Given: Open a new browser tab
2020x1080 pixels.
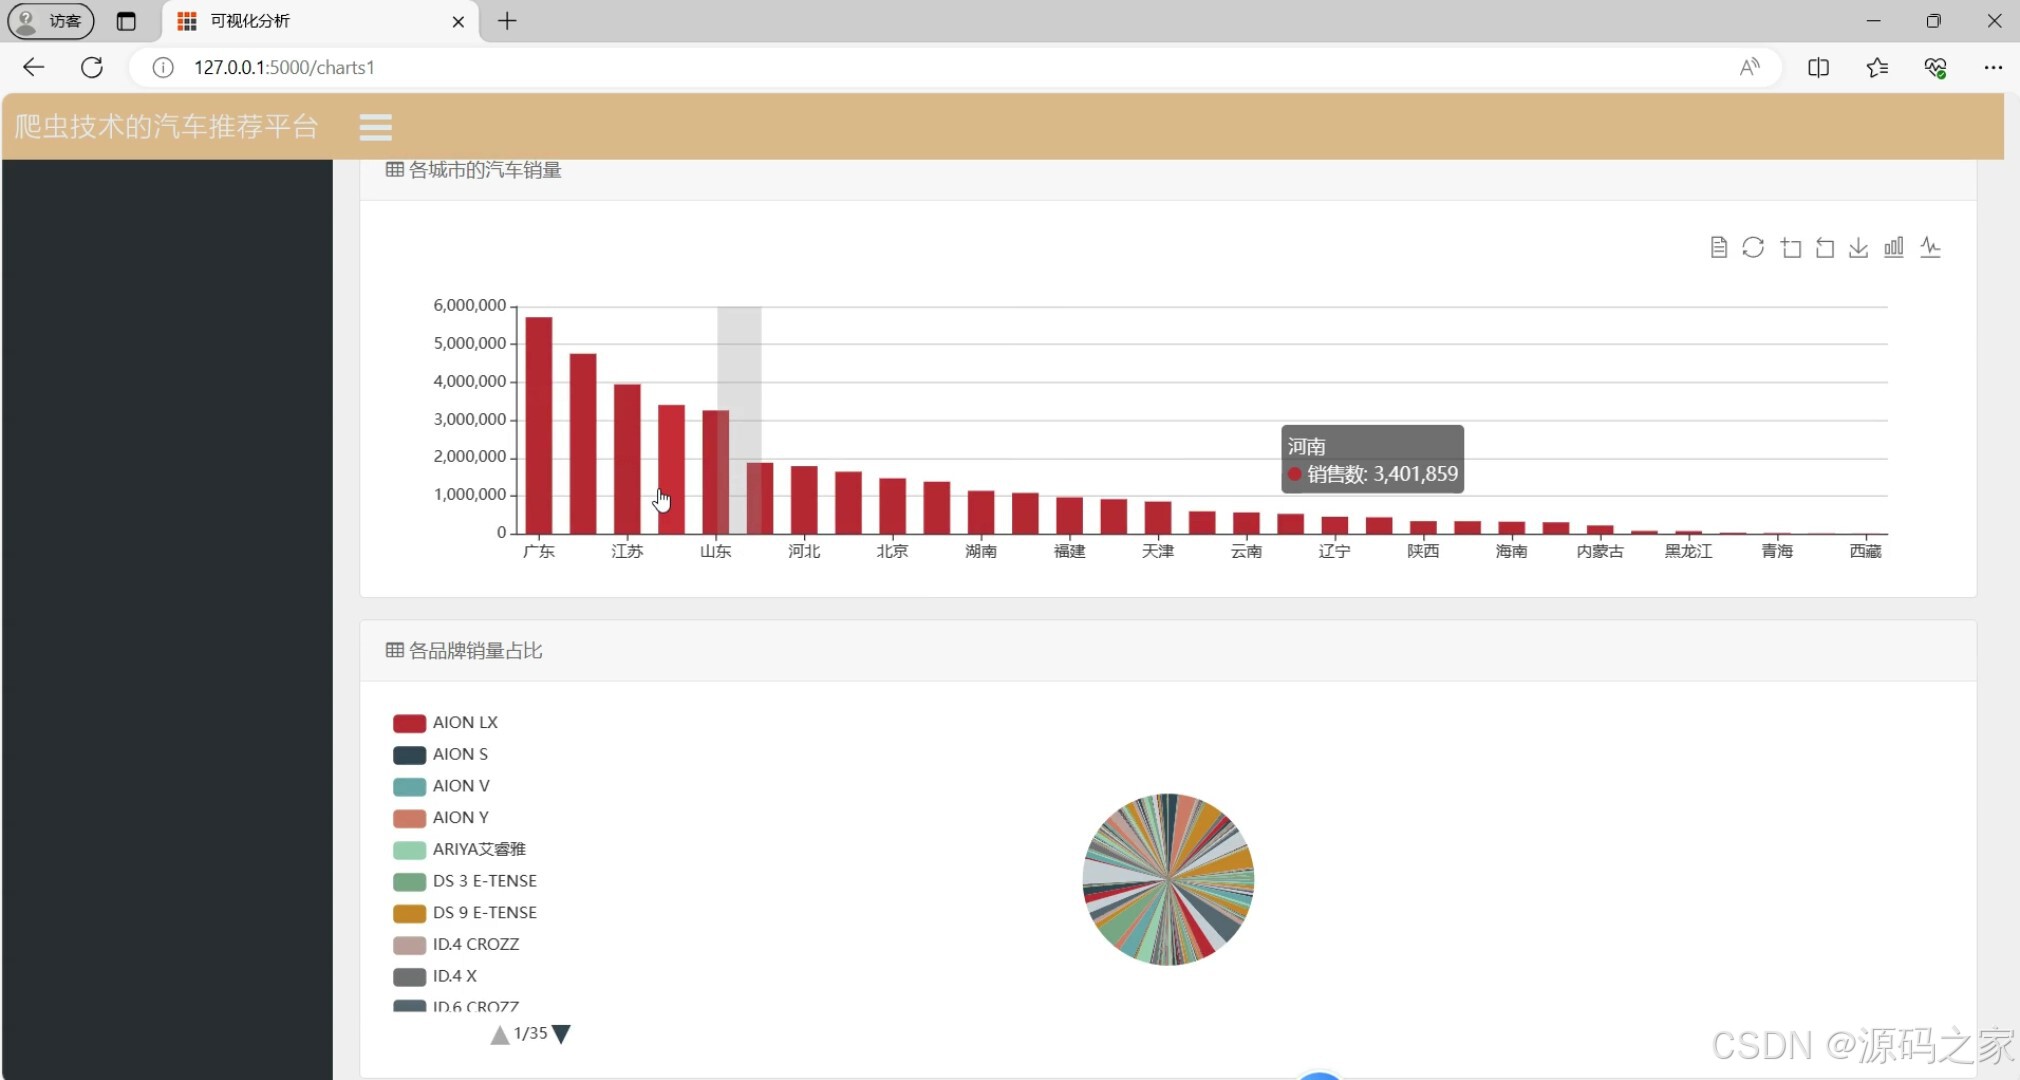Looking at the screenshot, I should coord(507,21).
